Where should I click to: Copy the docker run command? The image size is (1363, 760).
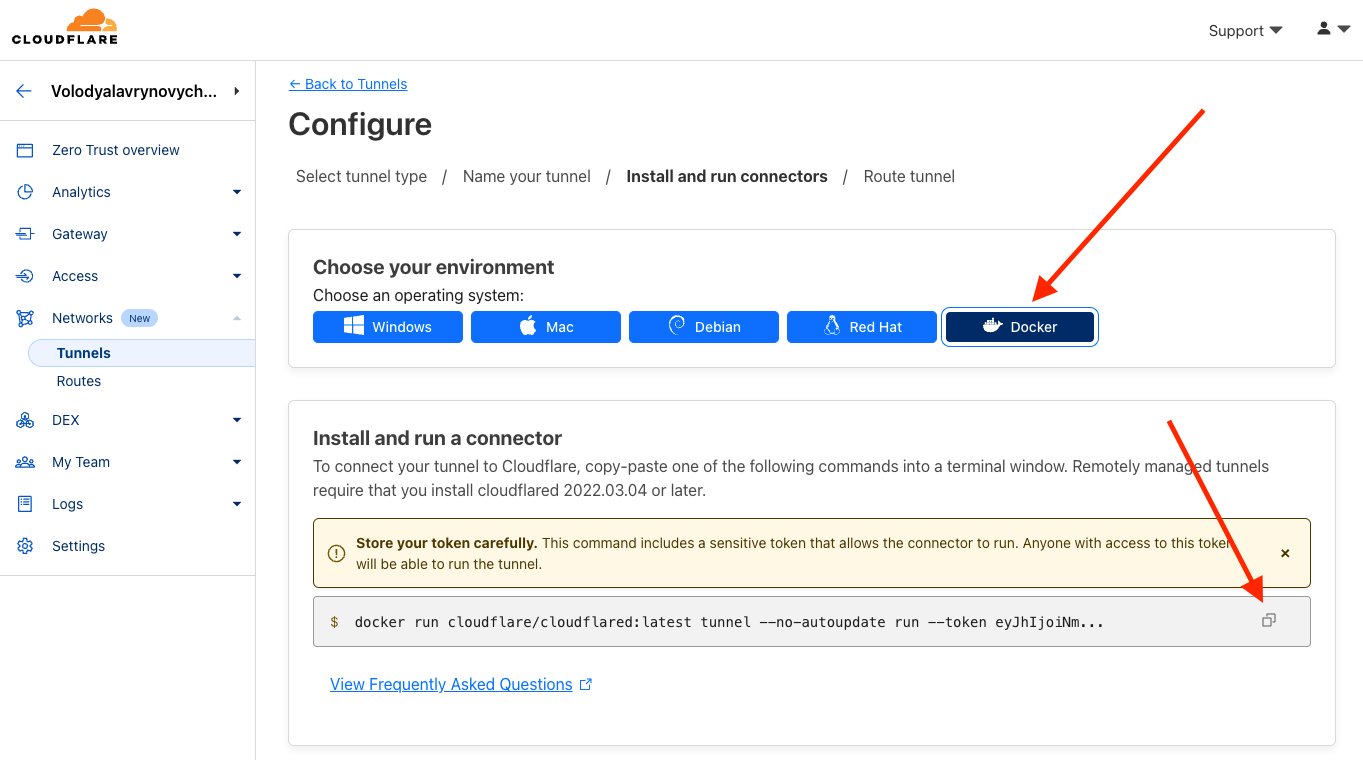(x=1268, y=621)
